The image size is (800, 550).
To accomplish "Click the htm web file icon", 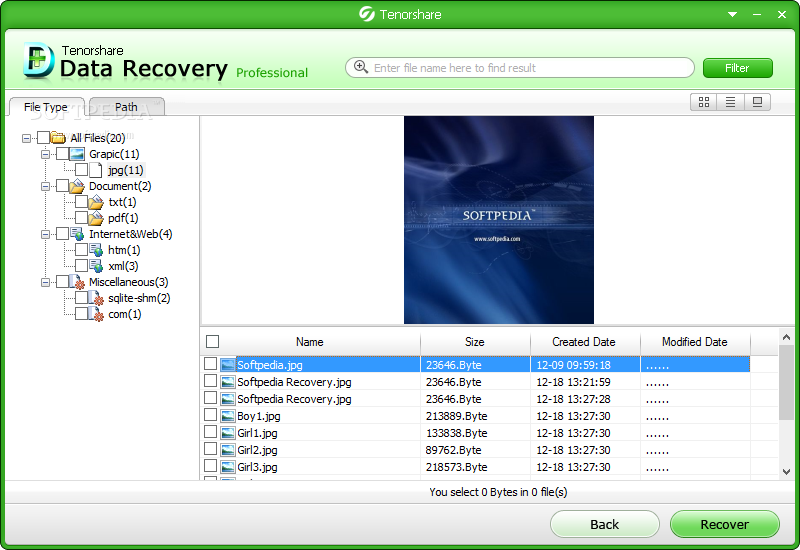I will [96, 250].
